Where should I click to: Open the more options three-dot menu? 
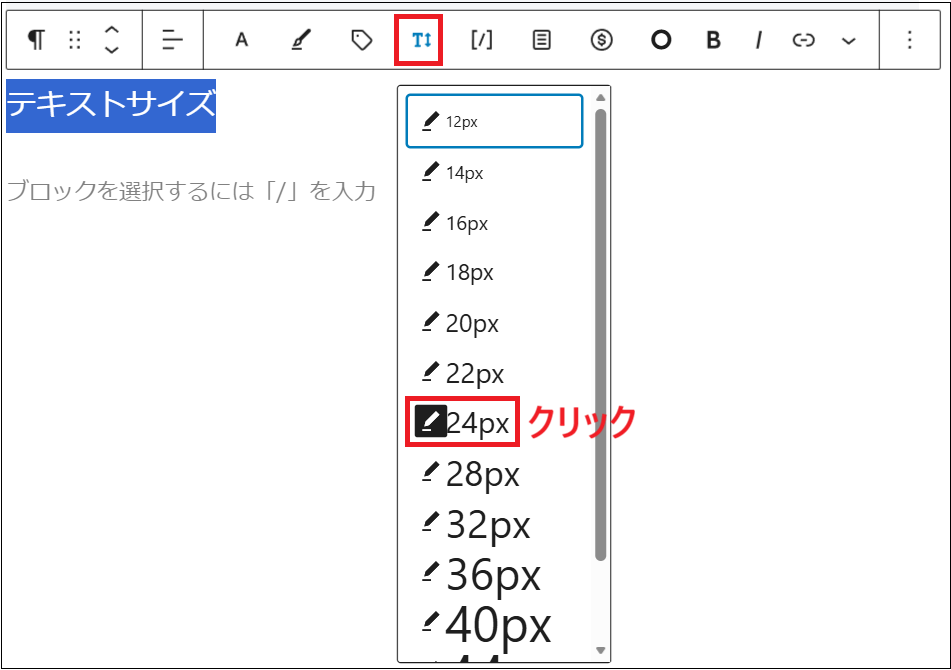coord(908,40)
